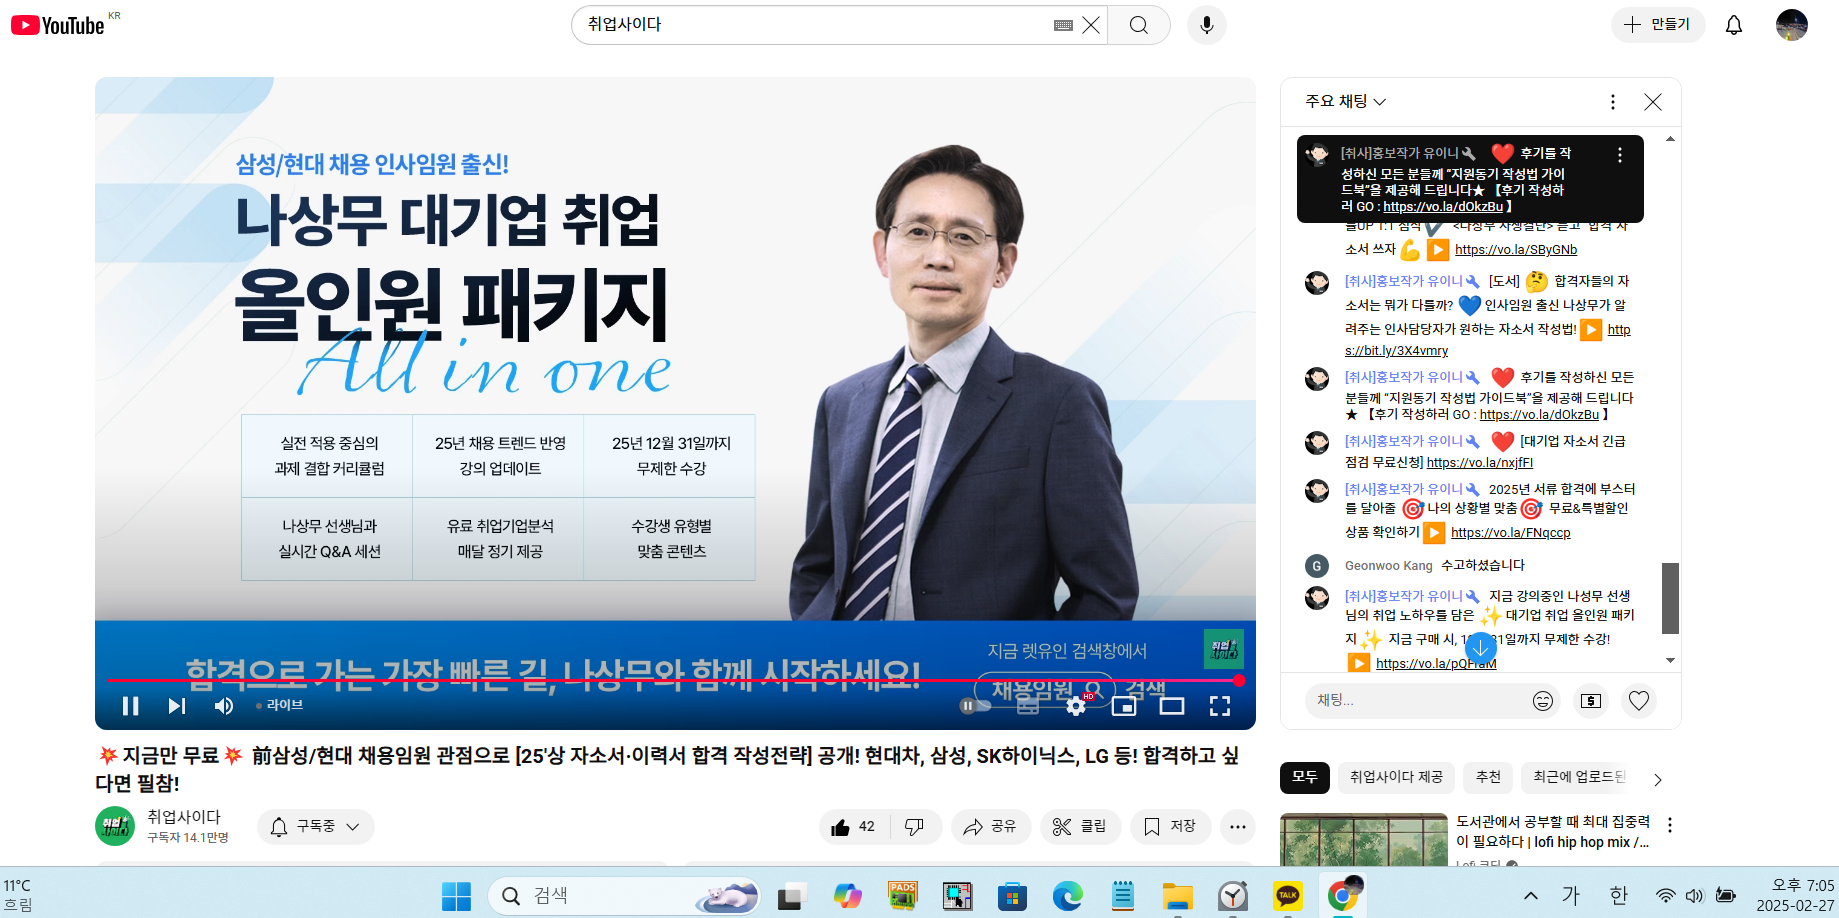Expand the 구독중 subscription dropdown
Screen dimensions: 1839x918
coord(316,827)
